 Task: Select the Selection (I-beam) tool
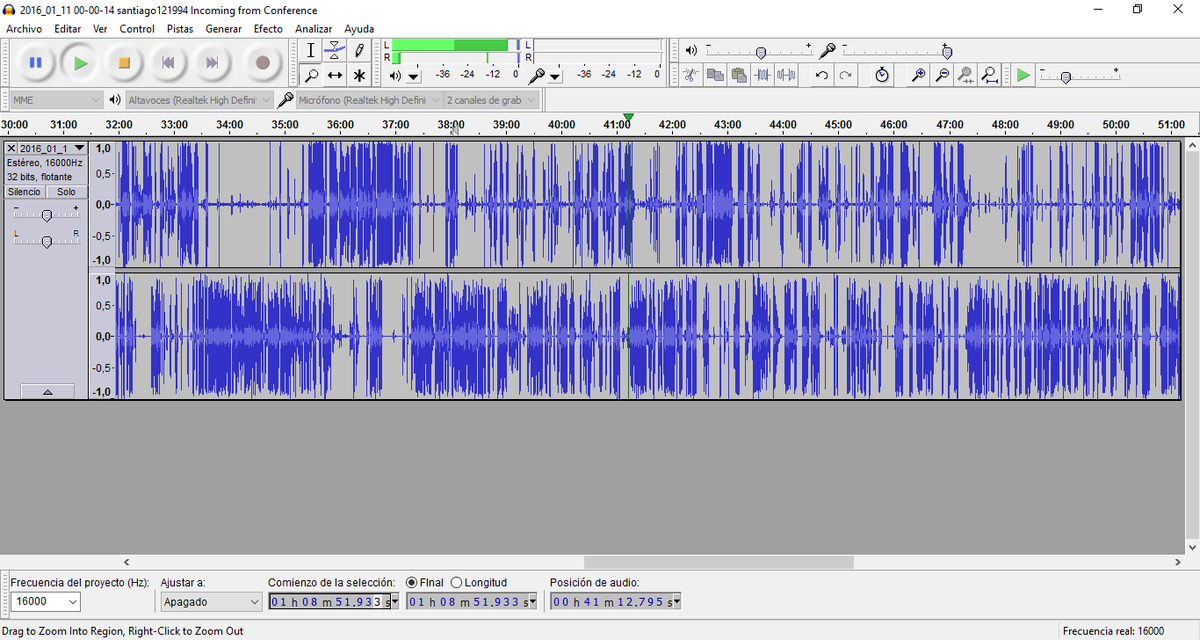[311, 50]
